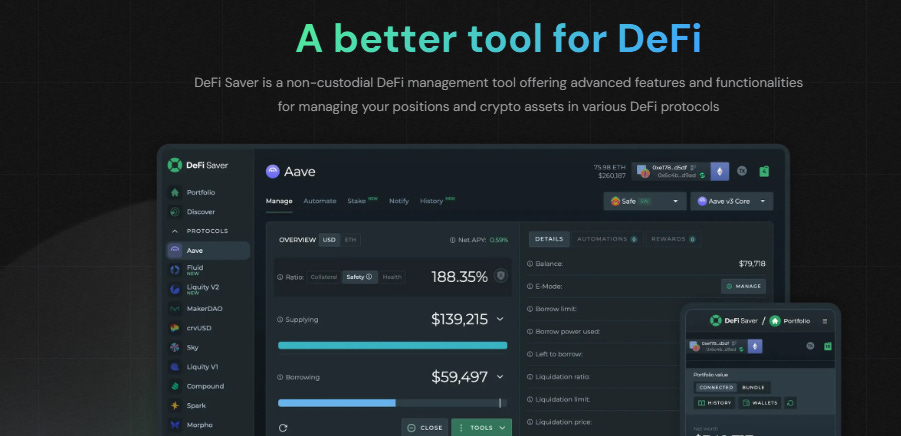901x436 pixels.
Task: Click the Ethereum network icon in mobile preview
Action: click(x=754, y=346)
